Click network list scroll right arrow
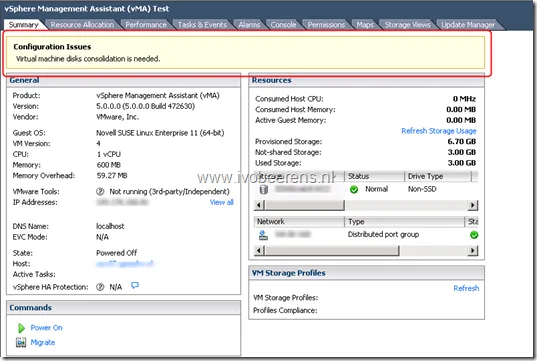Viewport: 537px width, 361px height. point(473,251)
